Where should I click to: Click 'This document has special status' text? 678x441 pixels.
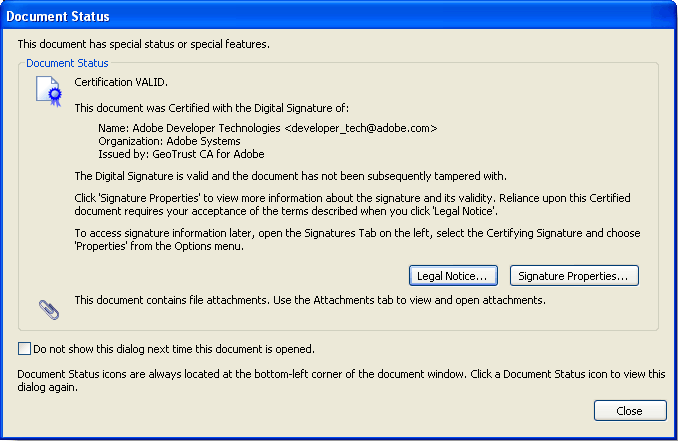144,44
